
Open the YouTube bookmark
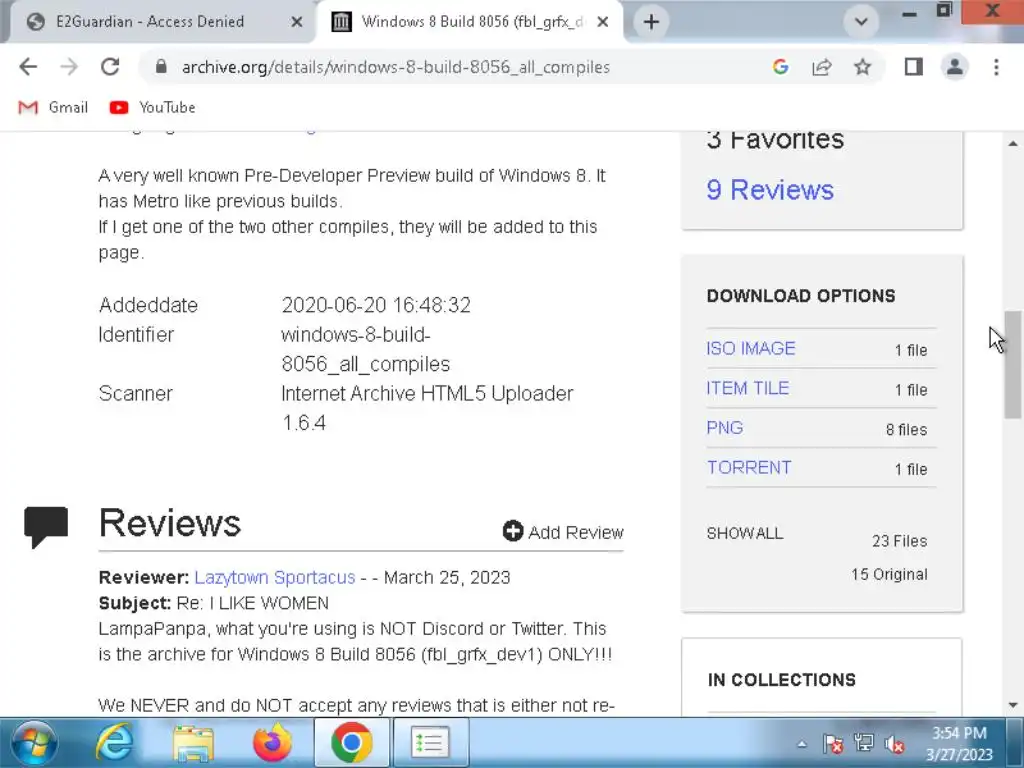(x=152, y=107)
